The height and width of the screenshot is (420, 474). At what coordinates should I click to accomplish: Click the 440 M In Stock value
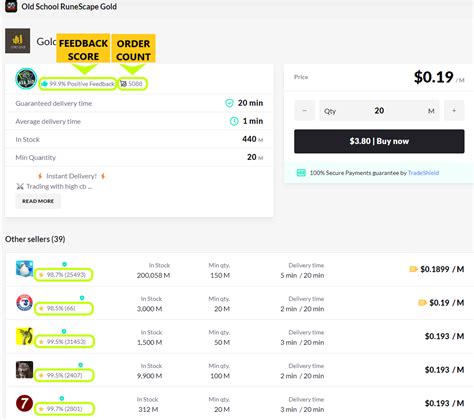click(252, 139)
